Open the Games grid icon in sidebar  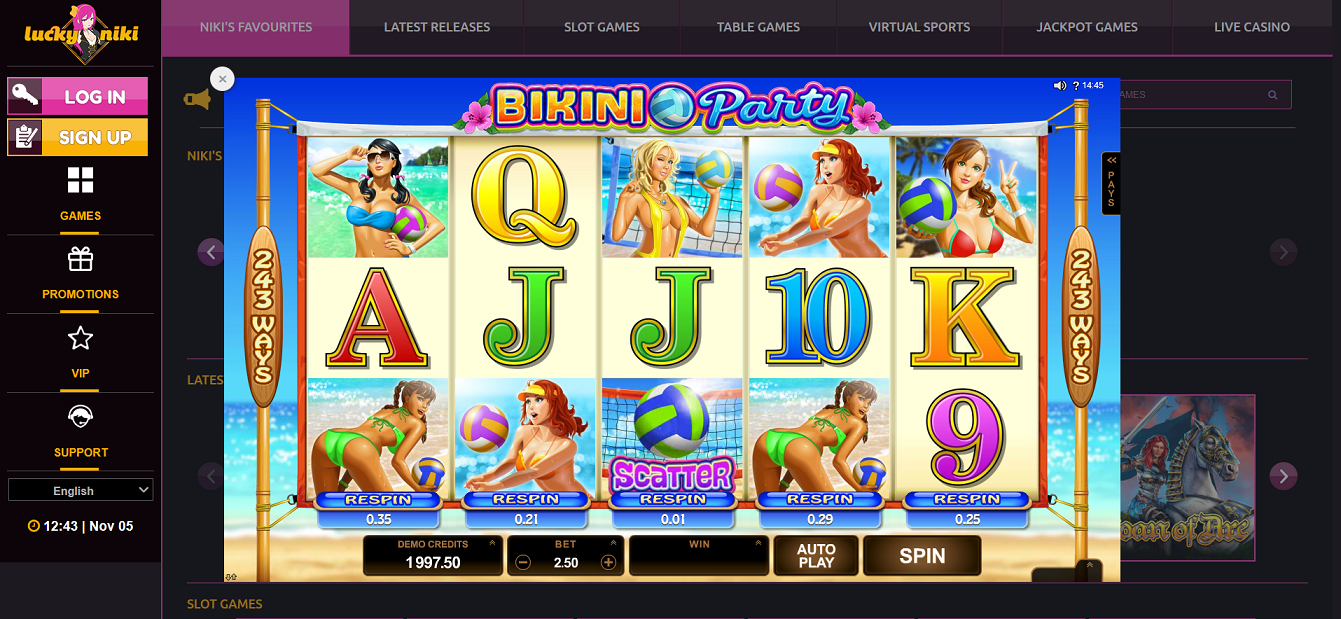pos(80,181)
